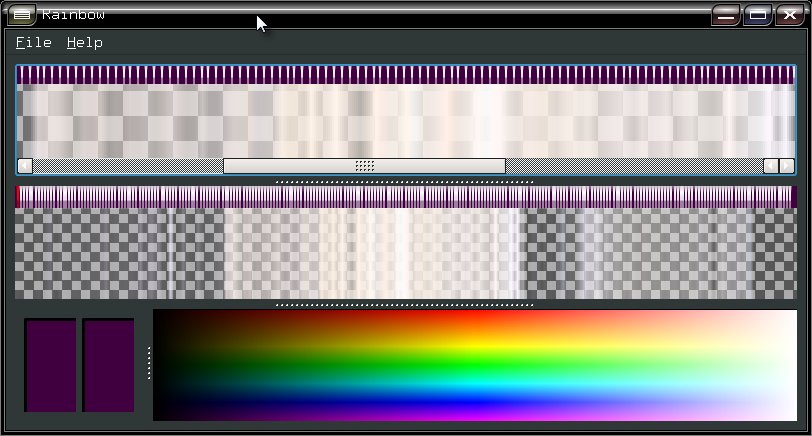Select the right purple color swatch
The width and height of the screenshot is (812, 436).
[109, 365]
